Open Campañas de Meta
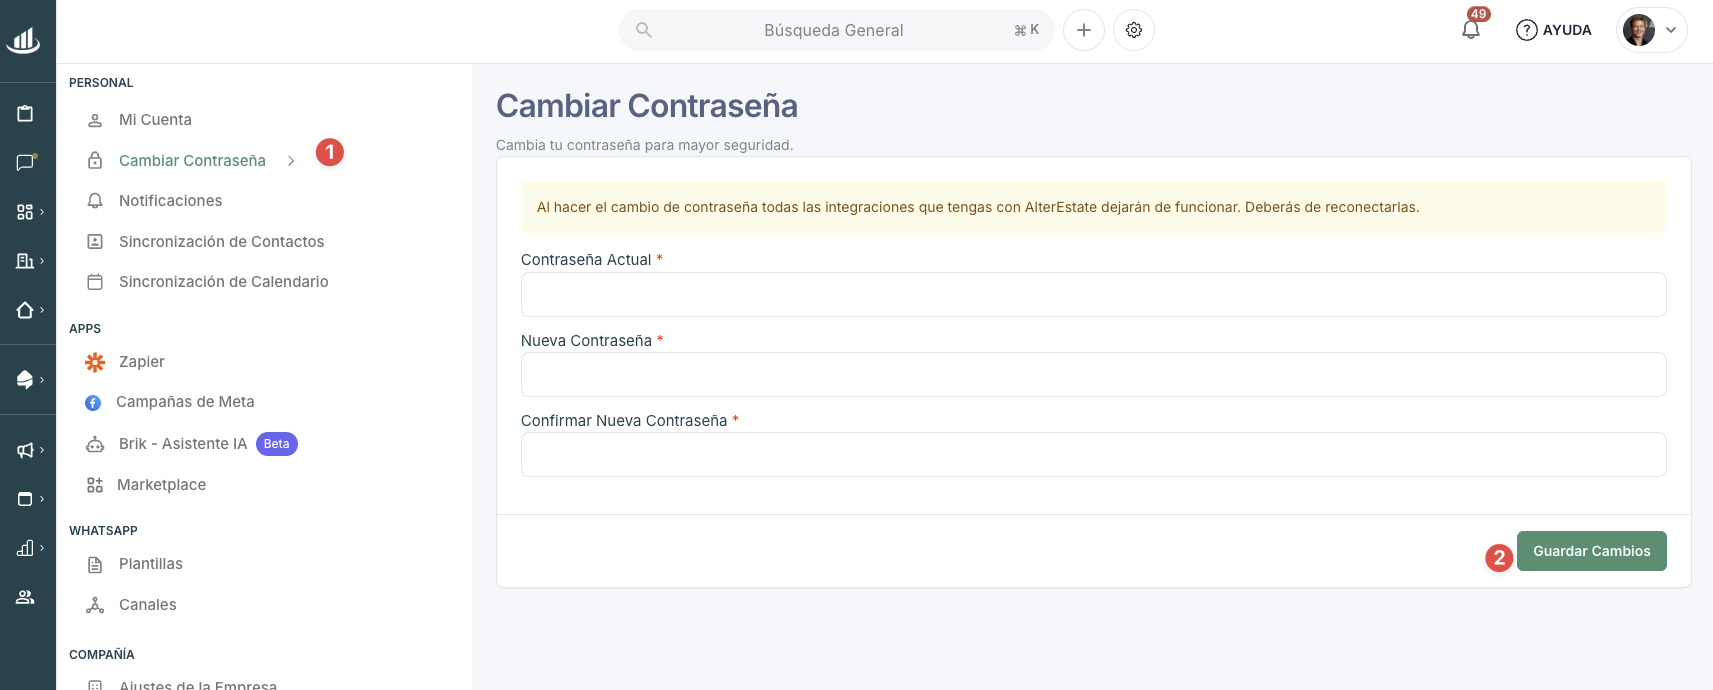 click(185, 402)
